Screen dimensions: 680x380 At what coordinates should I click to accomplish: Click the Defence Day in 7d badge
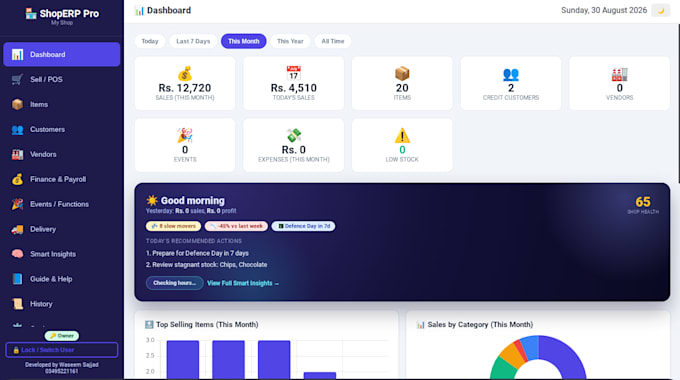pyautogui.click(x=303, y=226)
